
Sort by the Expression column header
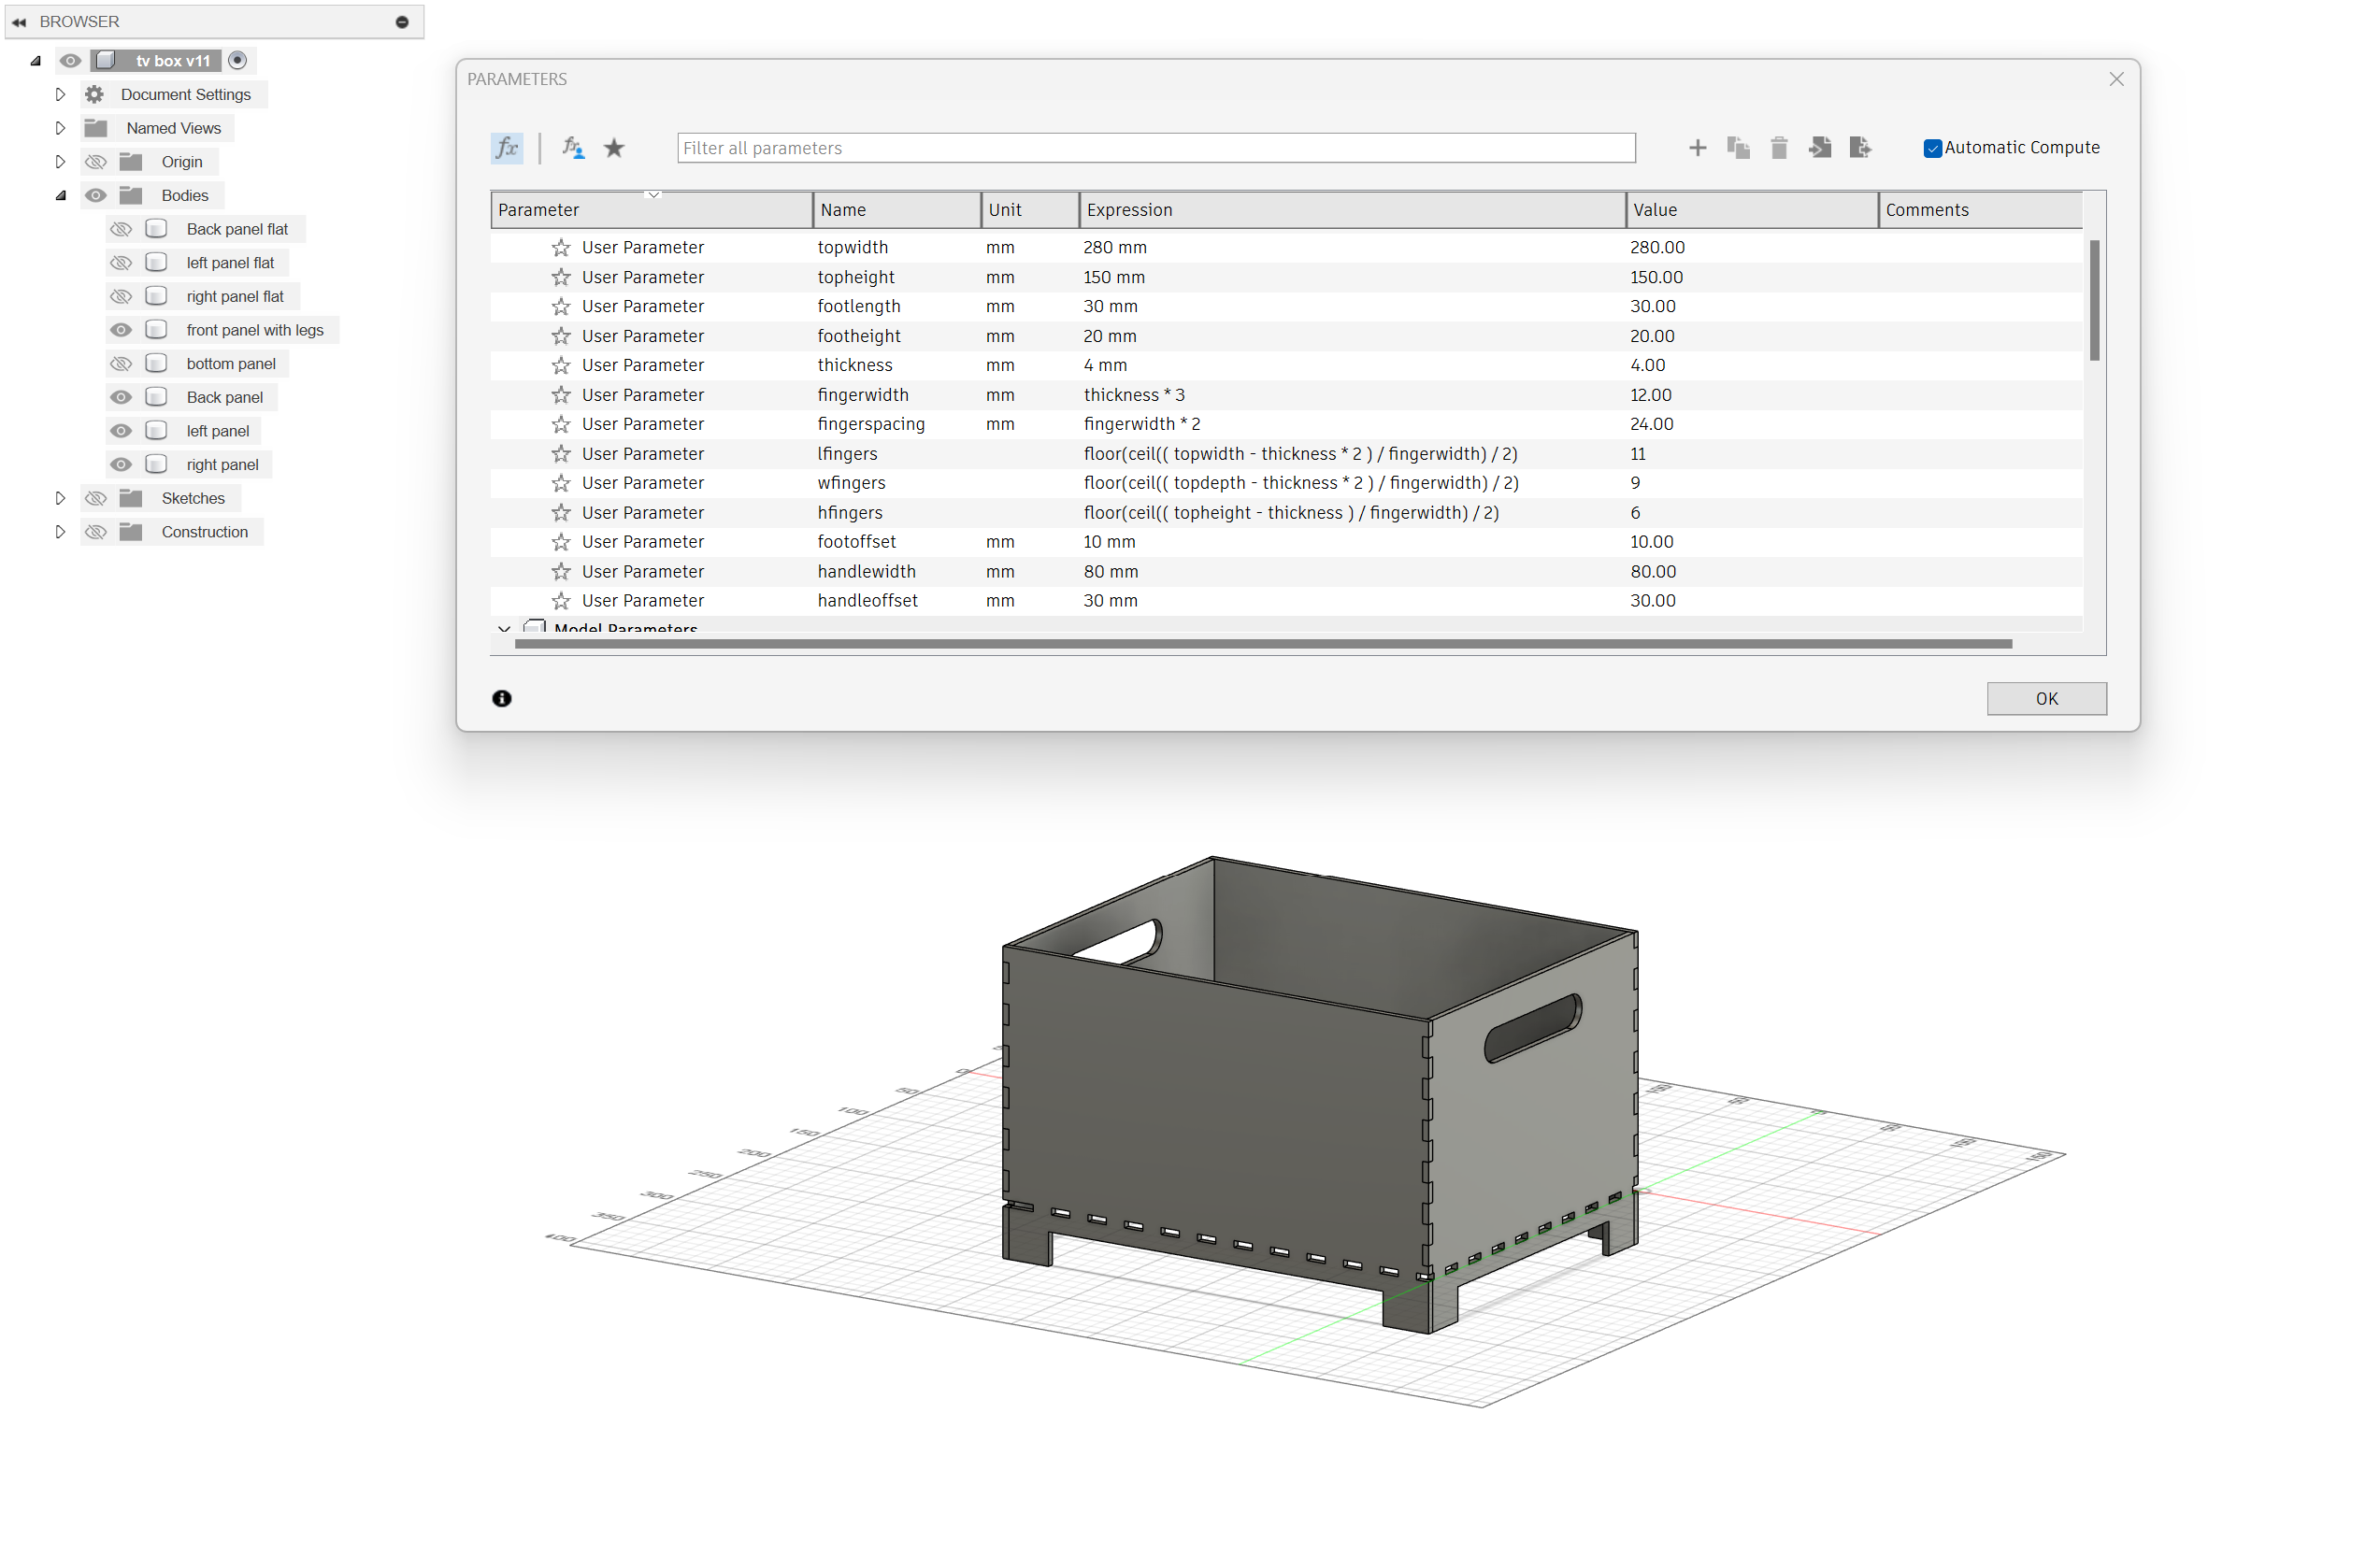[1350, 210]
